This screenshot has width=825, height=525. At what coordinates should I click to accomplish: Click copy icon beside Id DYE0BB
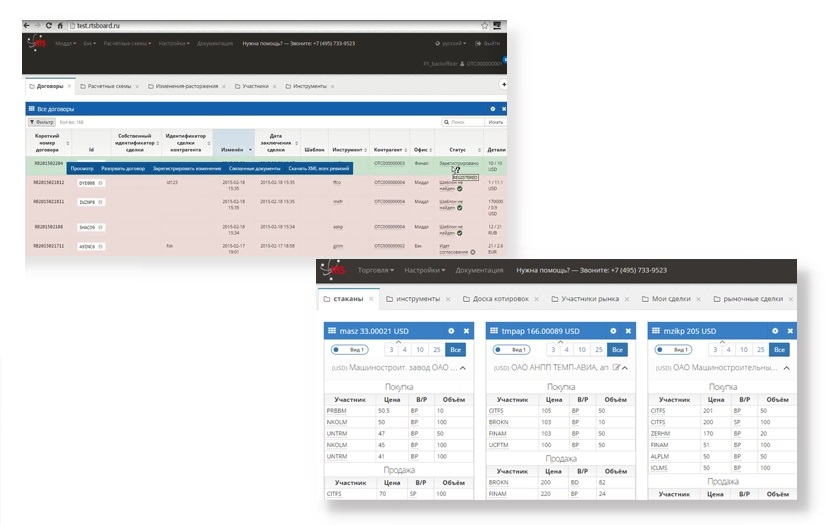pyautogui.click(x=100, y=183)
